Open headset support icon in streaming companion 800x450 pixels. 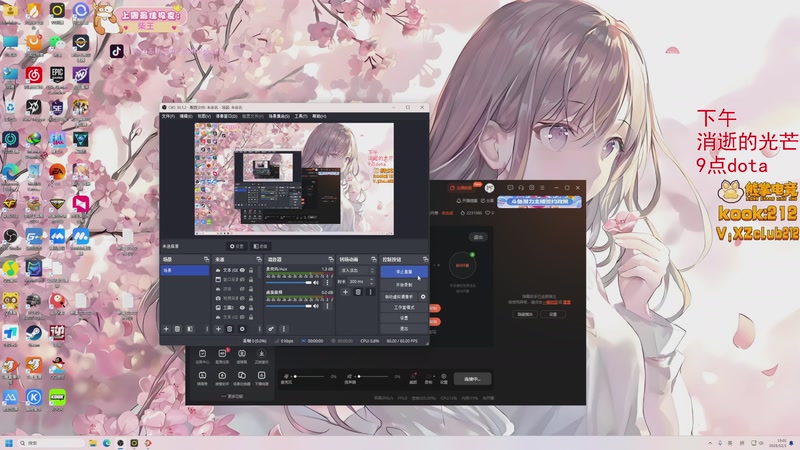point(521,188)
